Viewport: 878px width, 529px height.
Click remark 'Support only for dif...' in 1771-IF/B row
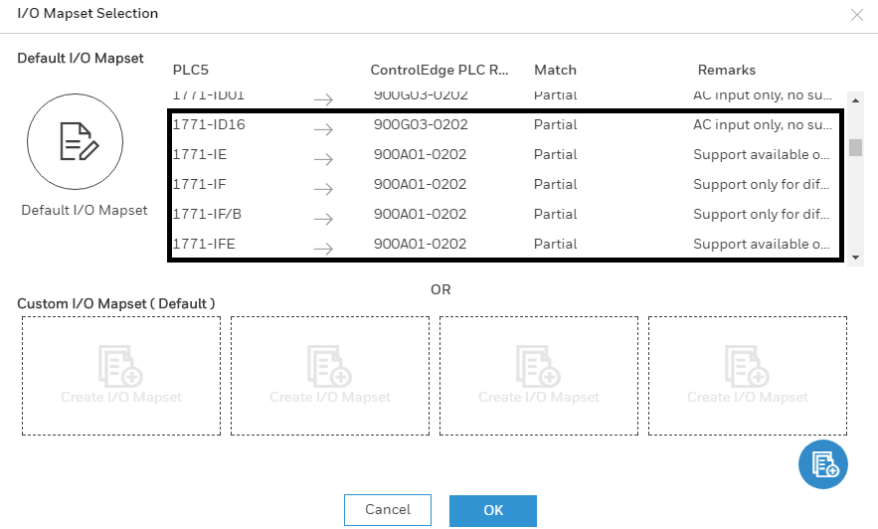(x=761, y=214)
